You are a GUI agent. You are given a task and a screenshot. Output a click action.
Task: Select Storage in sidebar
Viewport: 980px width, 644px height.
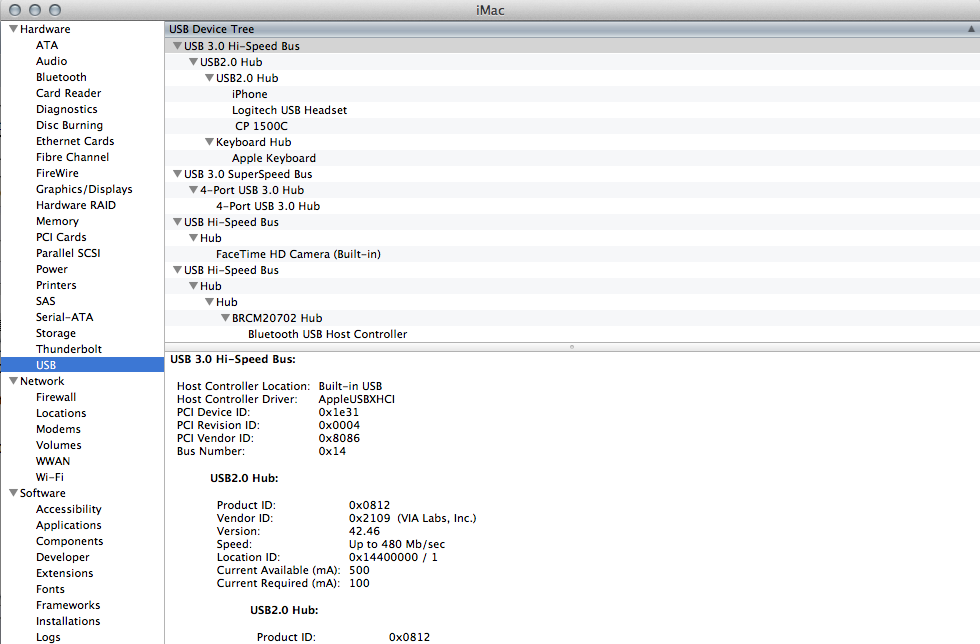(56, 333)
